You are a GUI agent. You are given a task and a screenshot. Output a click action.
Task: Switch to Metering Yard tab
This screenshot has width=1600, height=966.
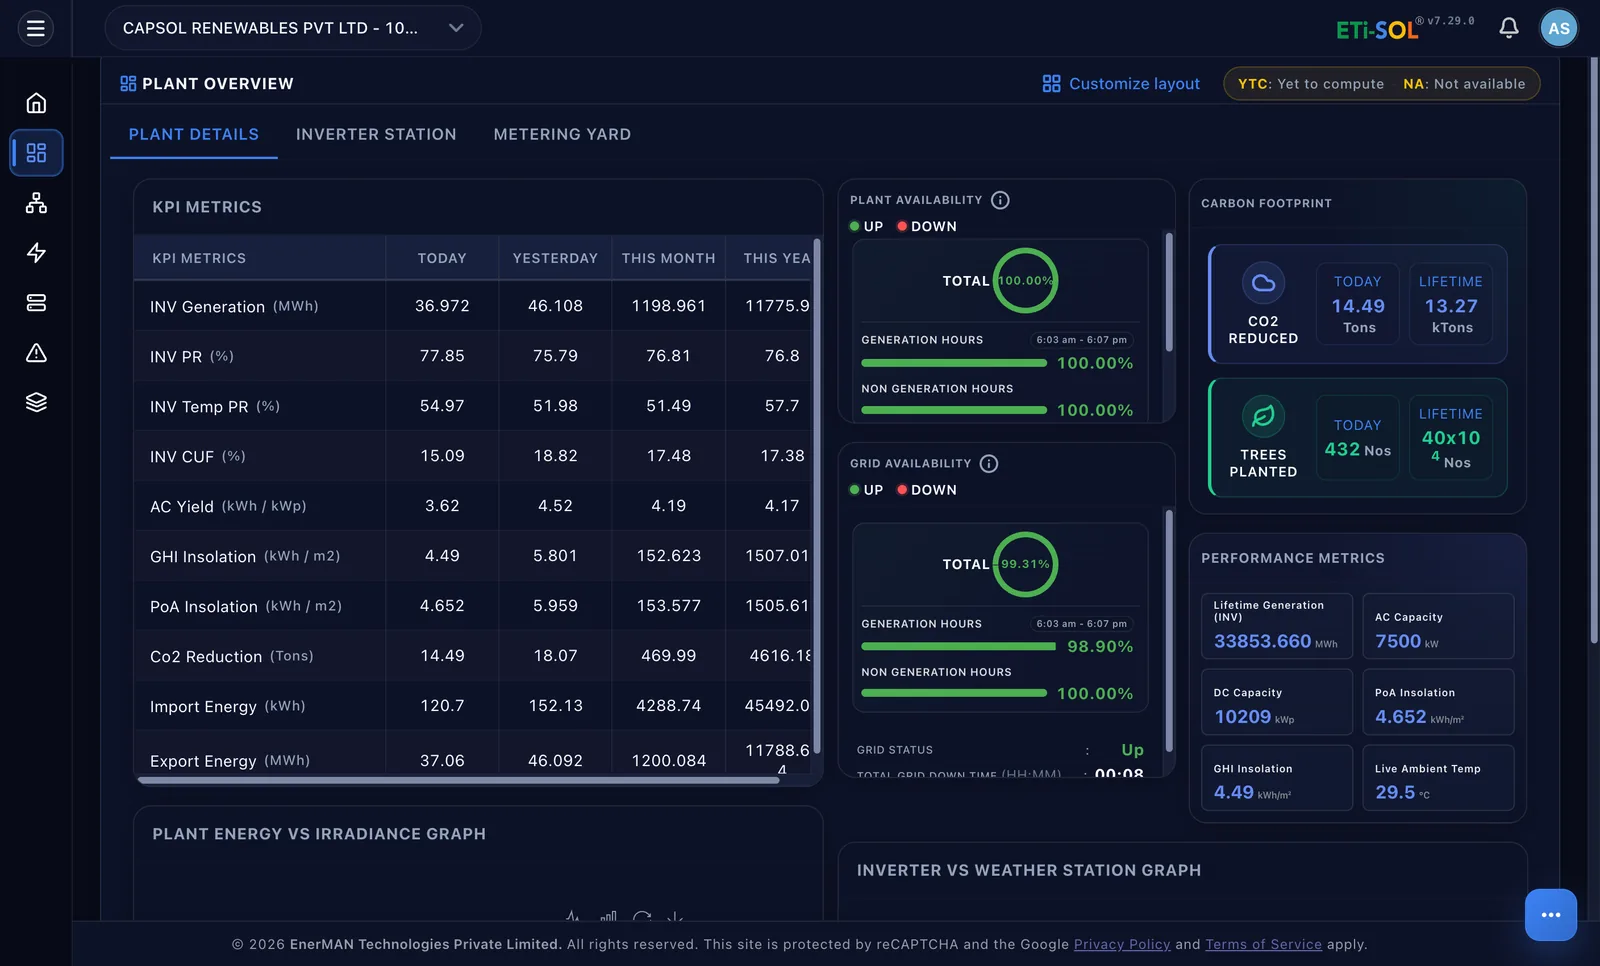click(x=562, y=135)
